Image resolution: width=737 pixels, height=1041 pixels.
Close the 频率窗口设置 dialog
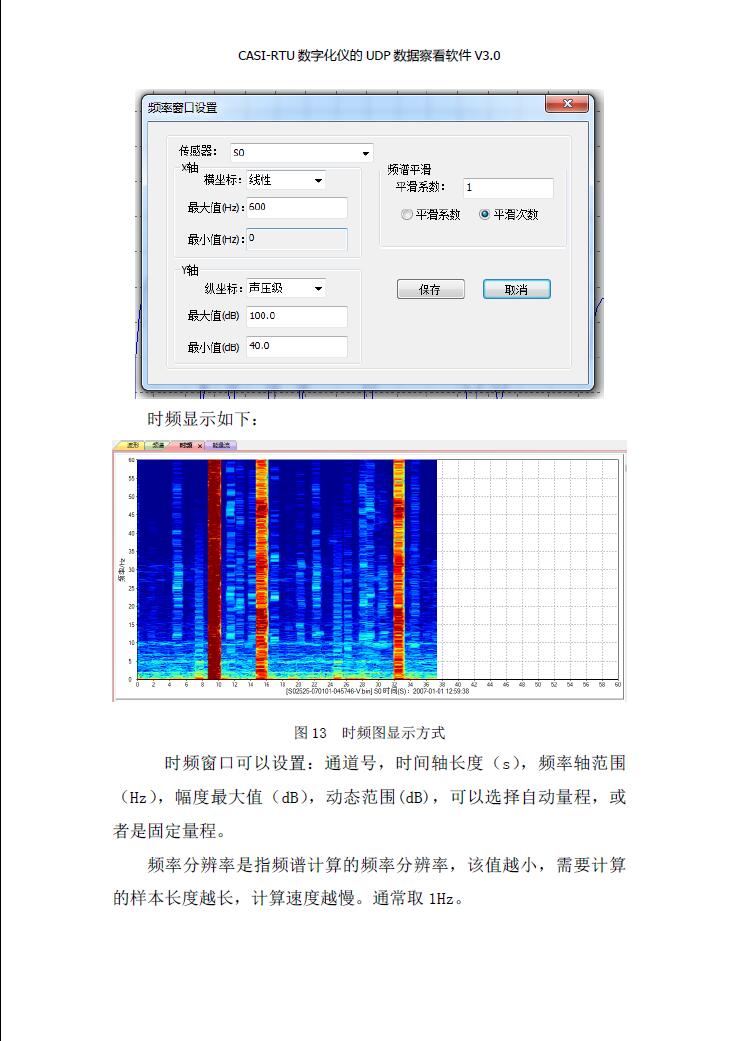(x=567, y=104)
